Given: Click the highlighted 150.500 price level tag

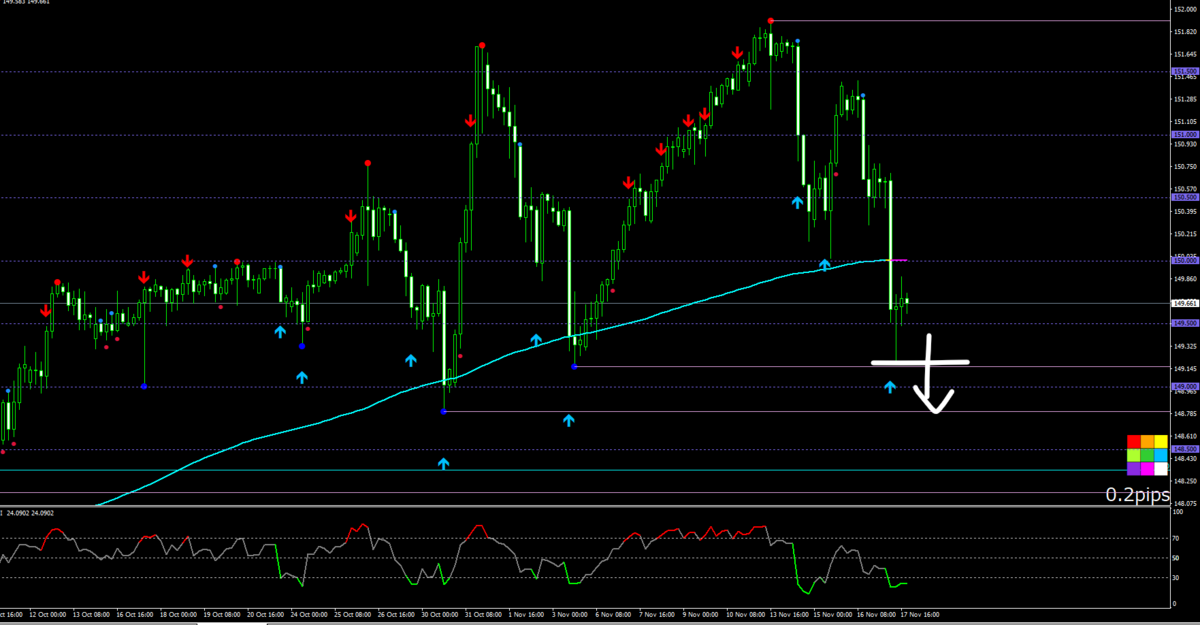Looking at the screenshot, I should [x=1185, y=197].
